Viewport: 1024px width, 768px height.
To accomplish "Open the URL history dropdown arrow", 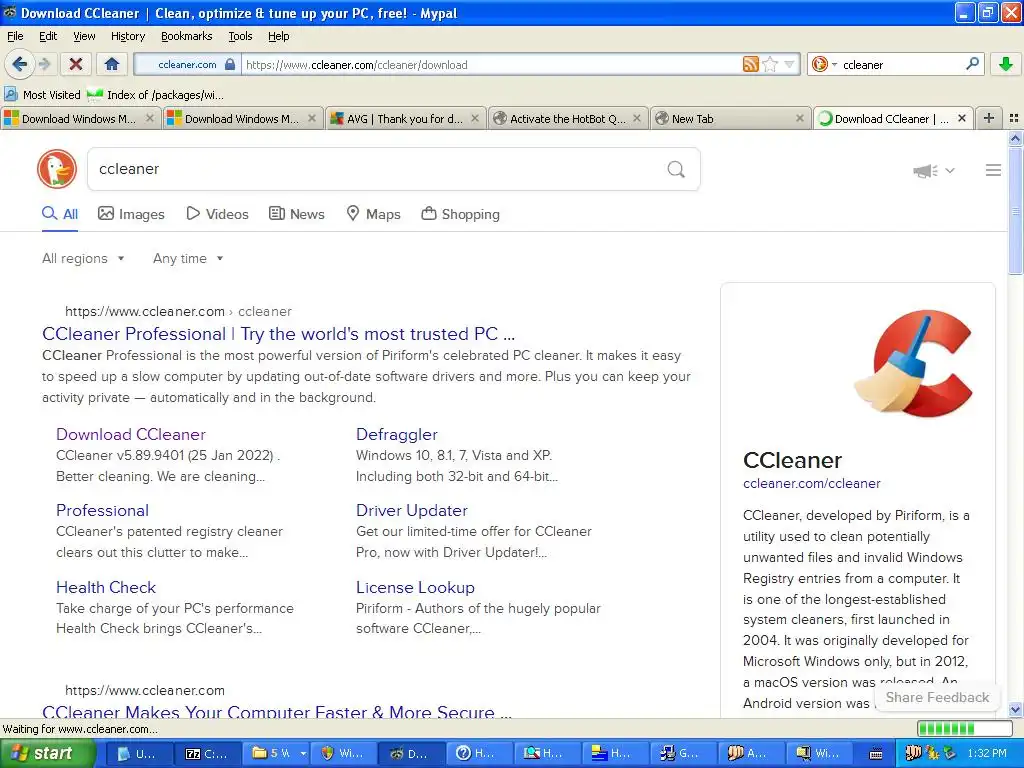I will click(789, 64).
